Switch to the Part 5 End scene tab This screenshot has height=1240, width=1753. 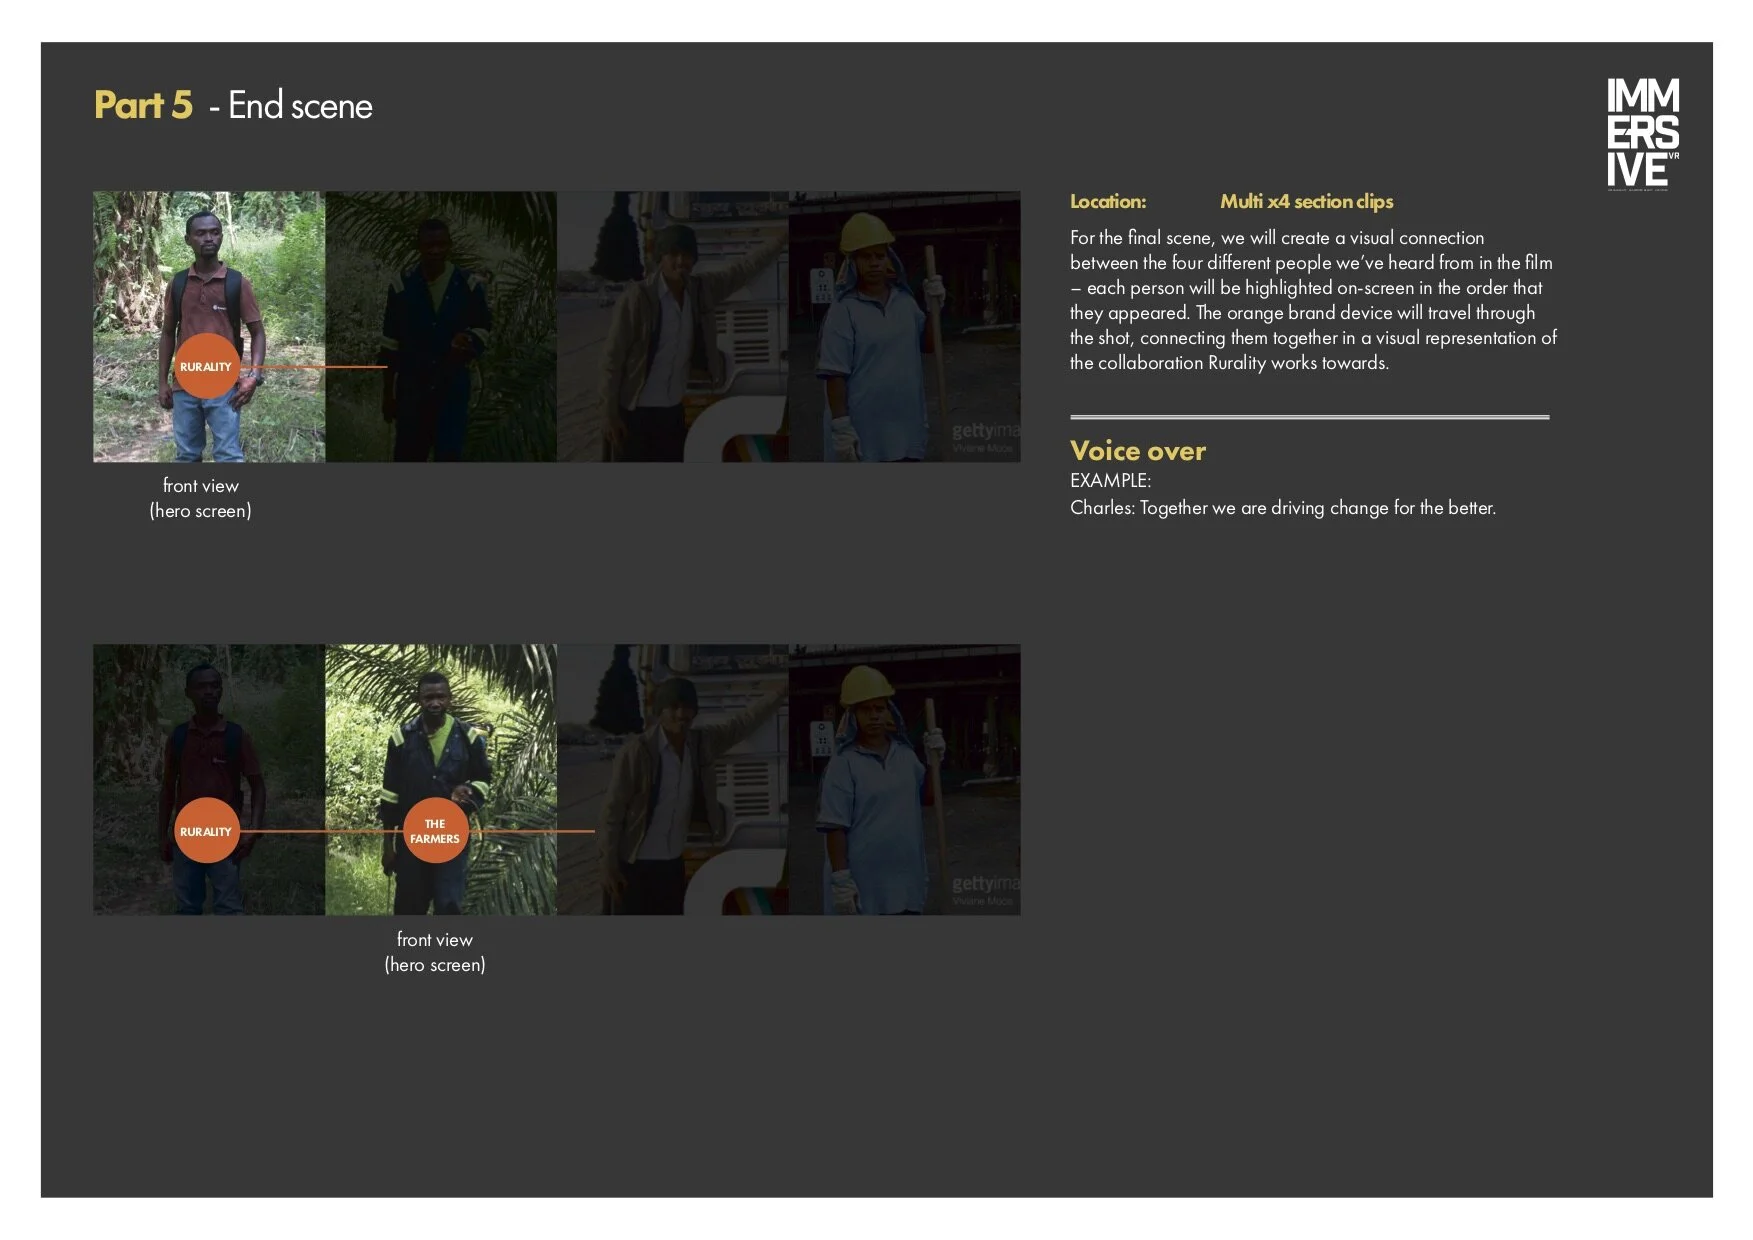pyautogui.click(x=233, y=105)
